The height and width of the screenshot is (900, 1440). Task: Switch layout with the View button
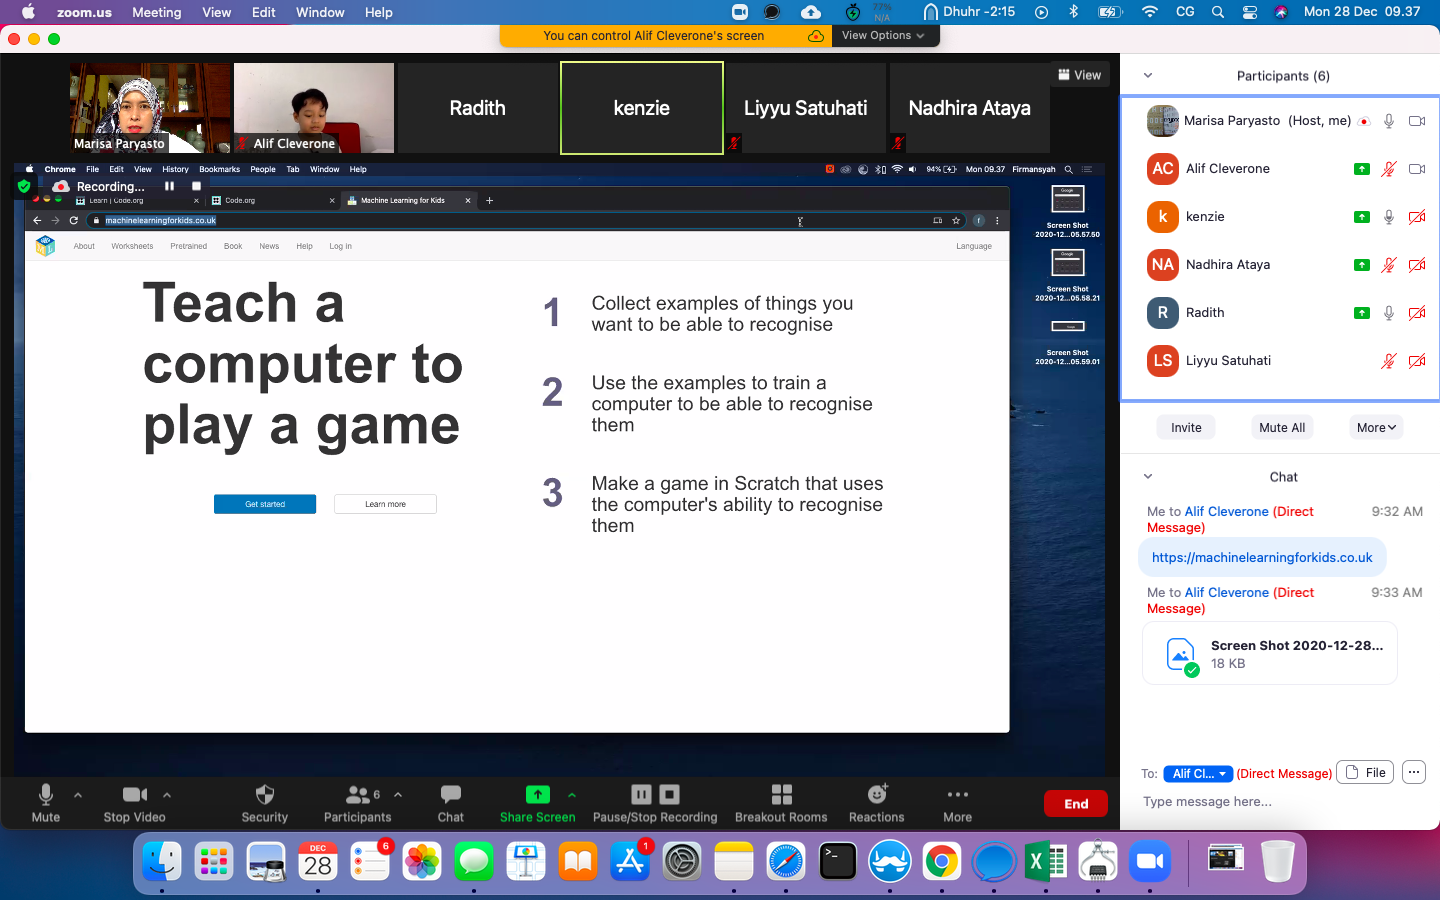click(1080, 75)
